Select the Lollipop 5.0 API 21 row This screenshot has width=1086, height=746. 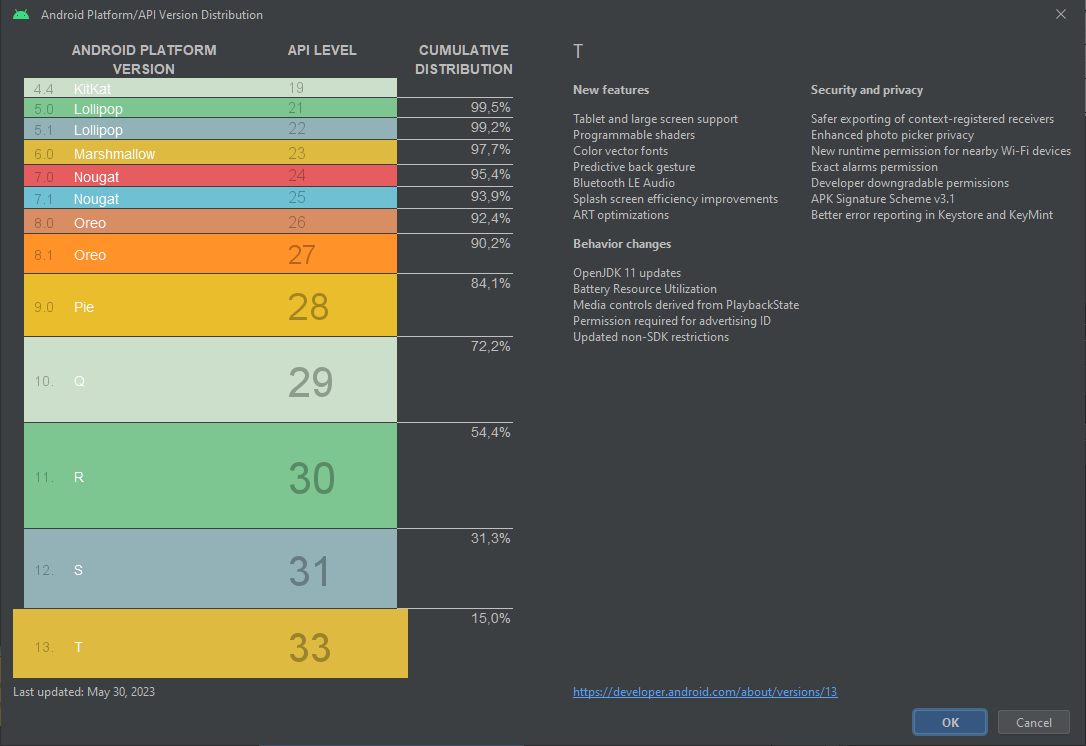pyautogui.click(x=210, y=108)
